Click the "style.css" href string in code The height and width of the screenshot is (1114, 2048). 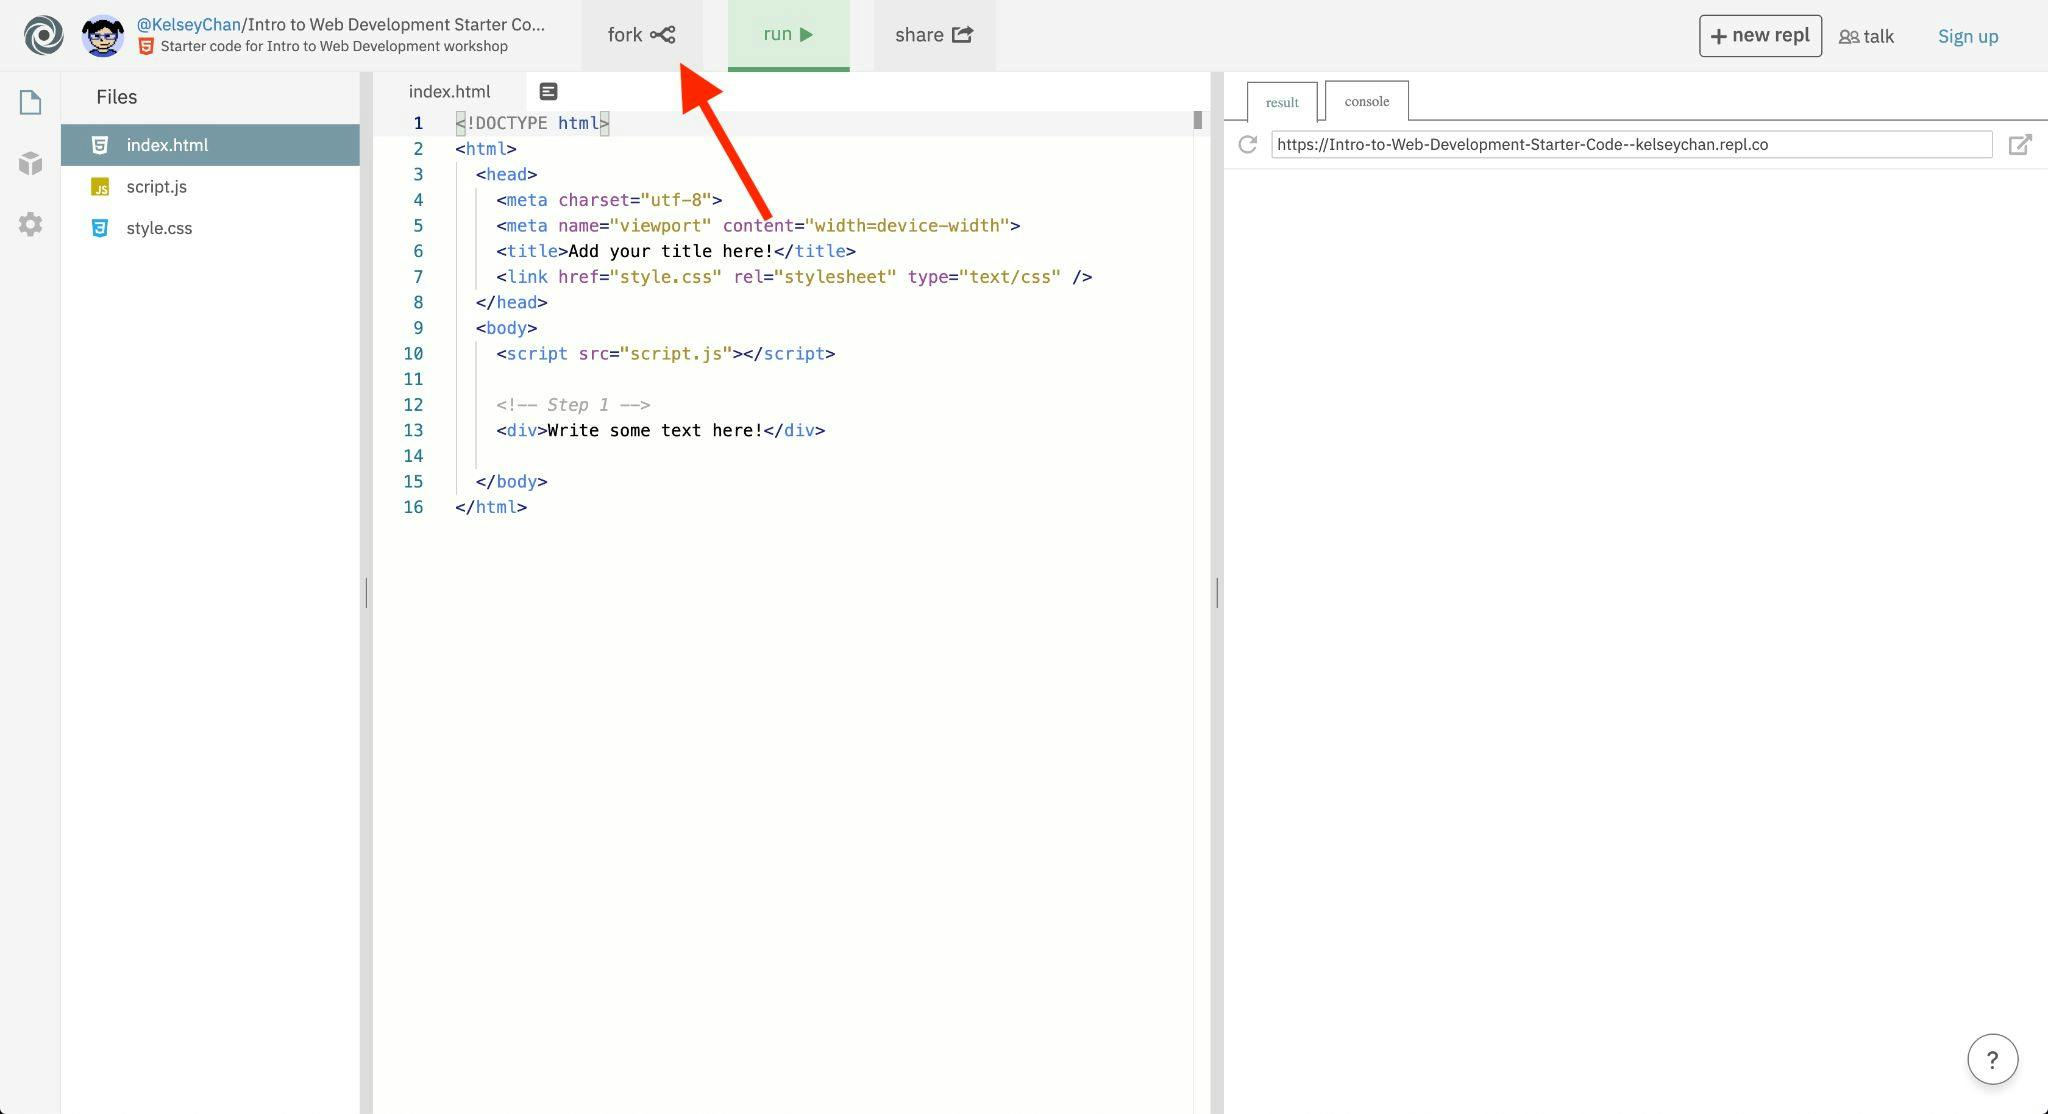click(665, 277)
